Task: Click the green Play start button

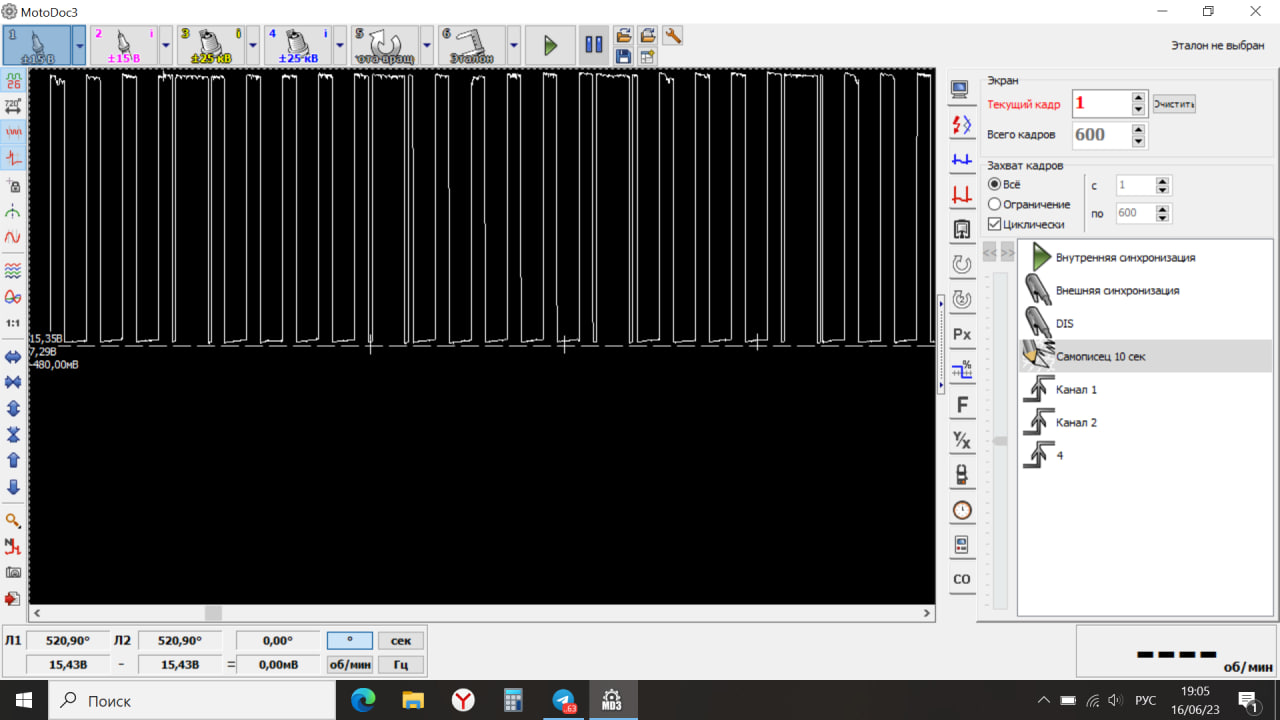Action: (549, 45)
